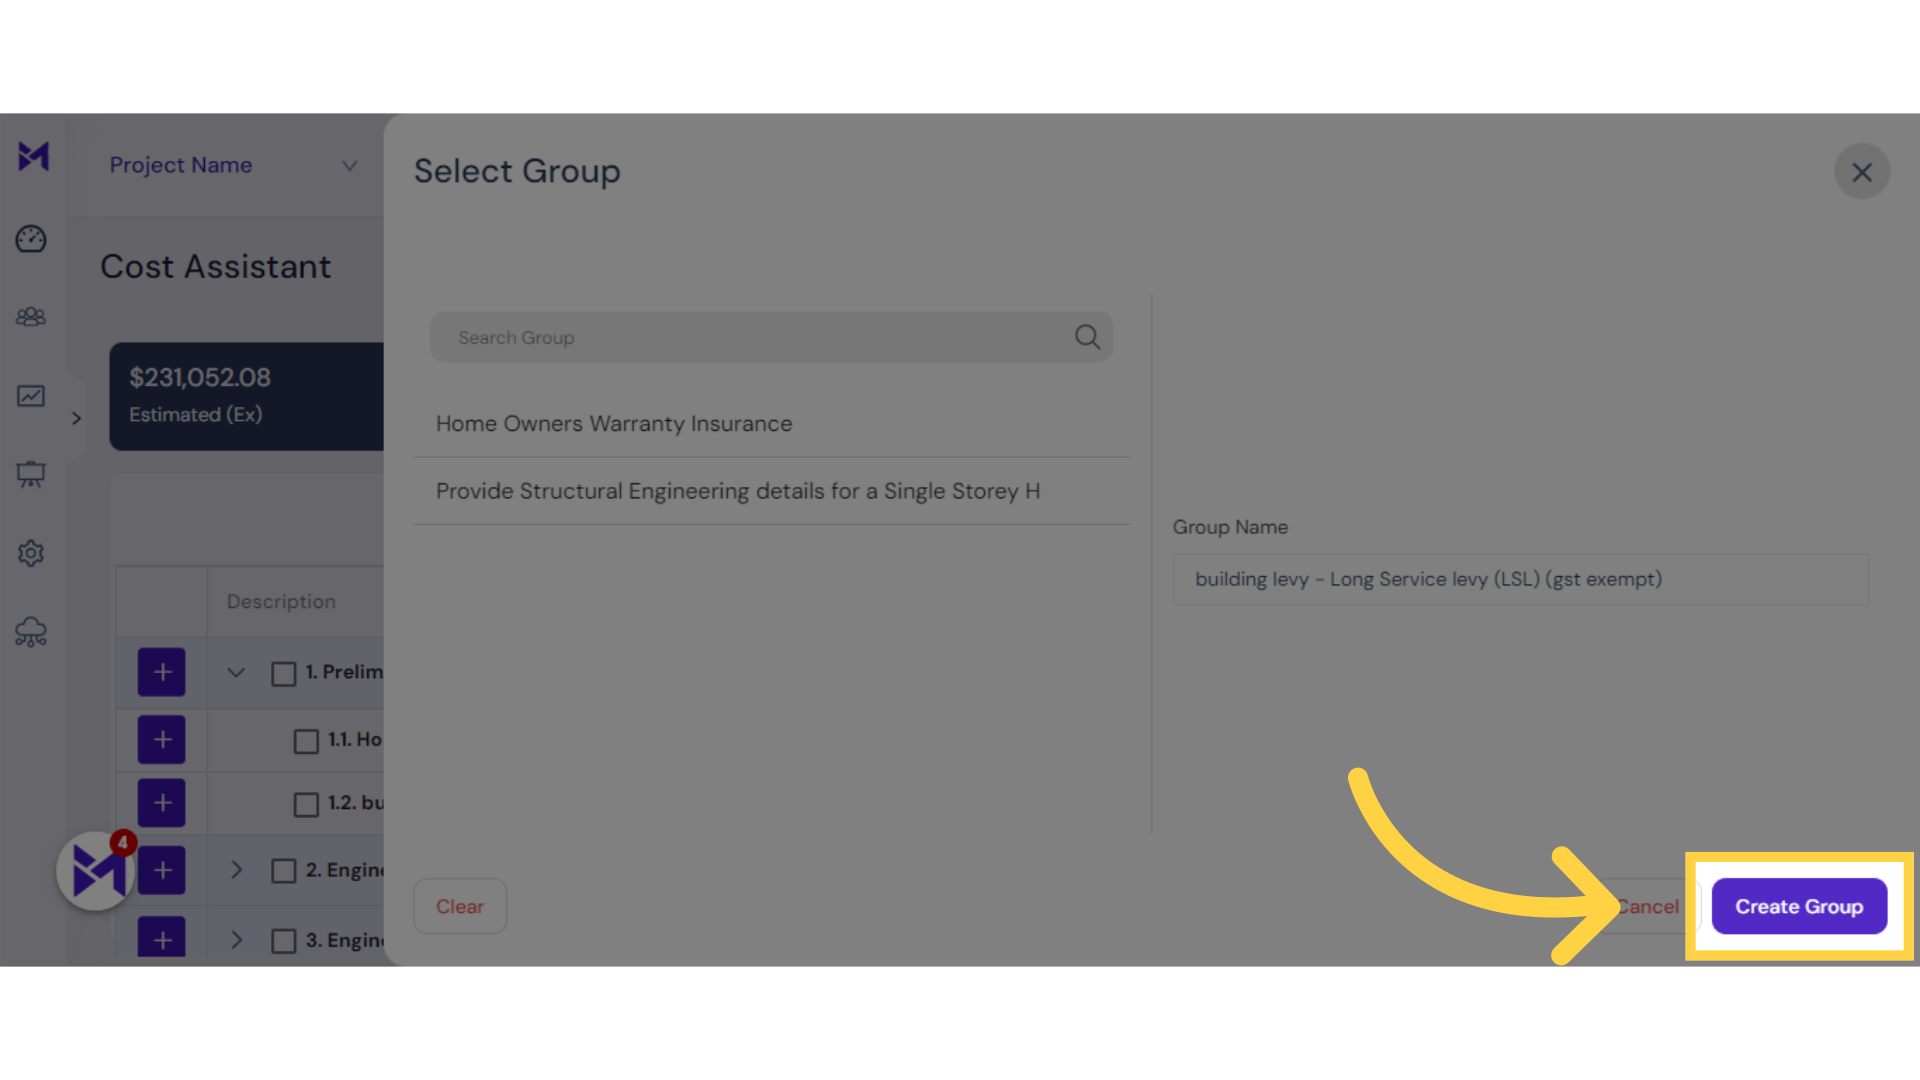Toggle checkbox for item 1.2 bu
The height and width of the screenshot is (1080, 1920).
click(x=305, y=803)
